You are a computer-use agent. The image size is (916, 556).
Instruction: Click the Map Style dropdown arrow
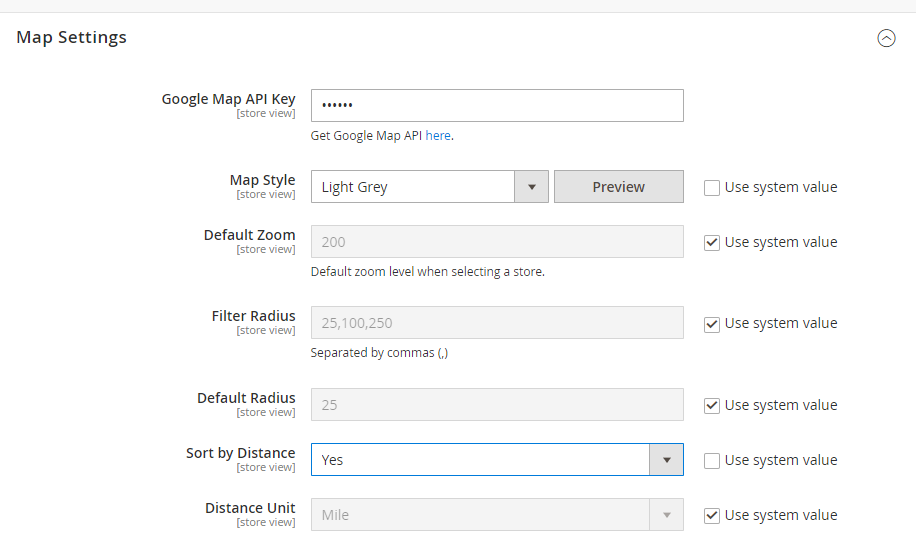531,187
